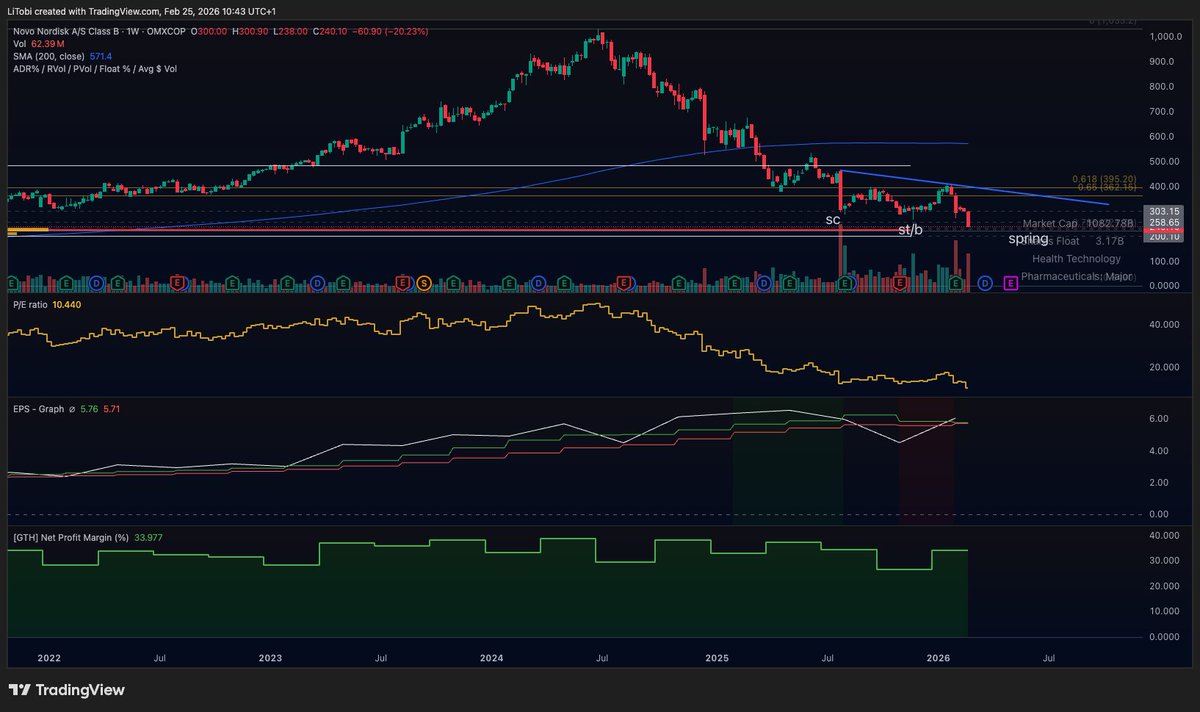Select the ADR% / RVol / PVol legend
1200x712 pixels.
pyautogui.click(x=93, y=70)
